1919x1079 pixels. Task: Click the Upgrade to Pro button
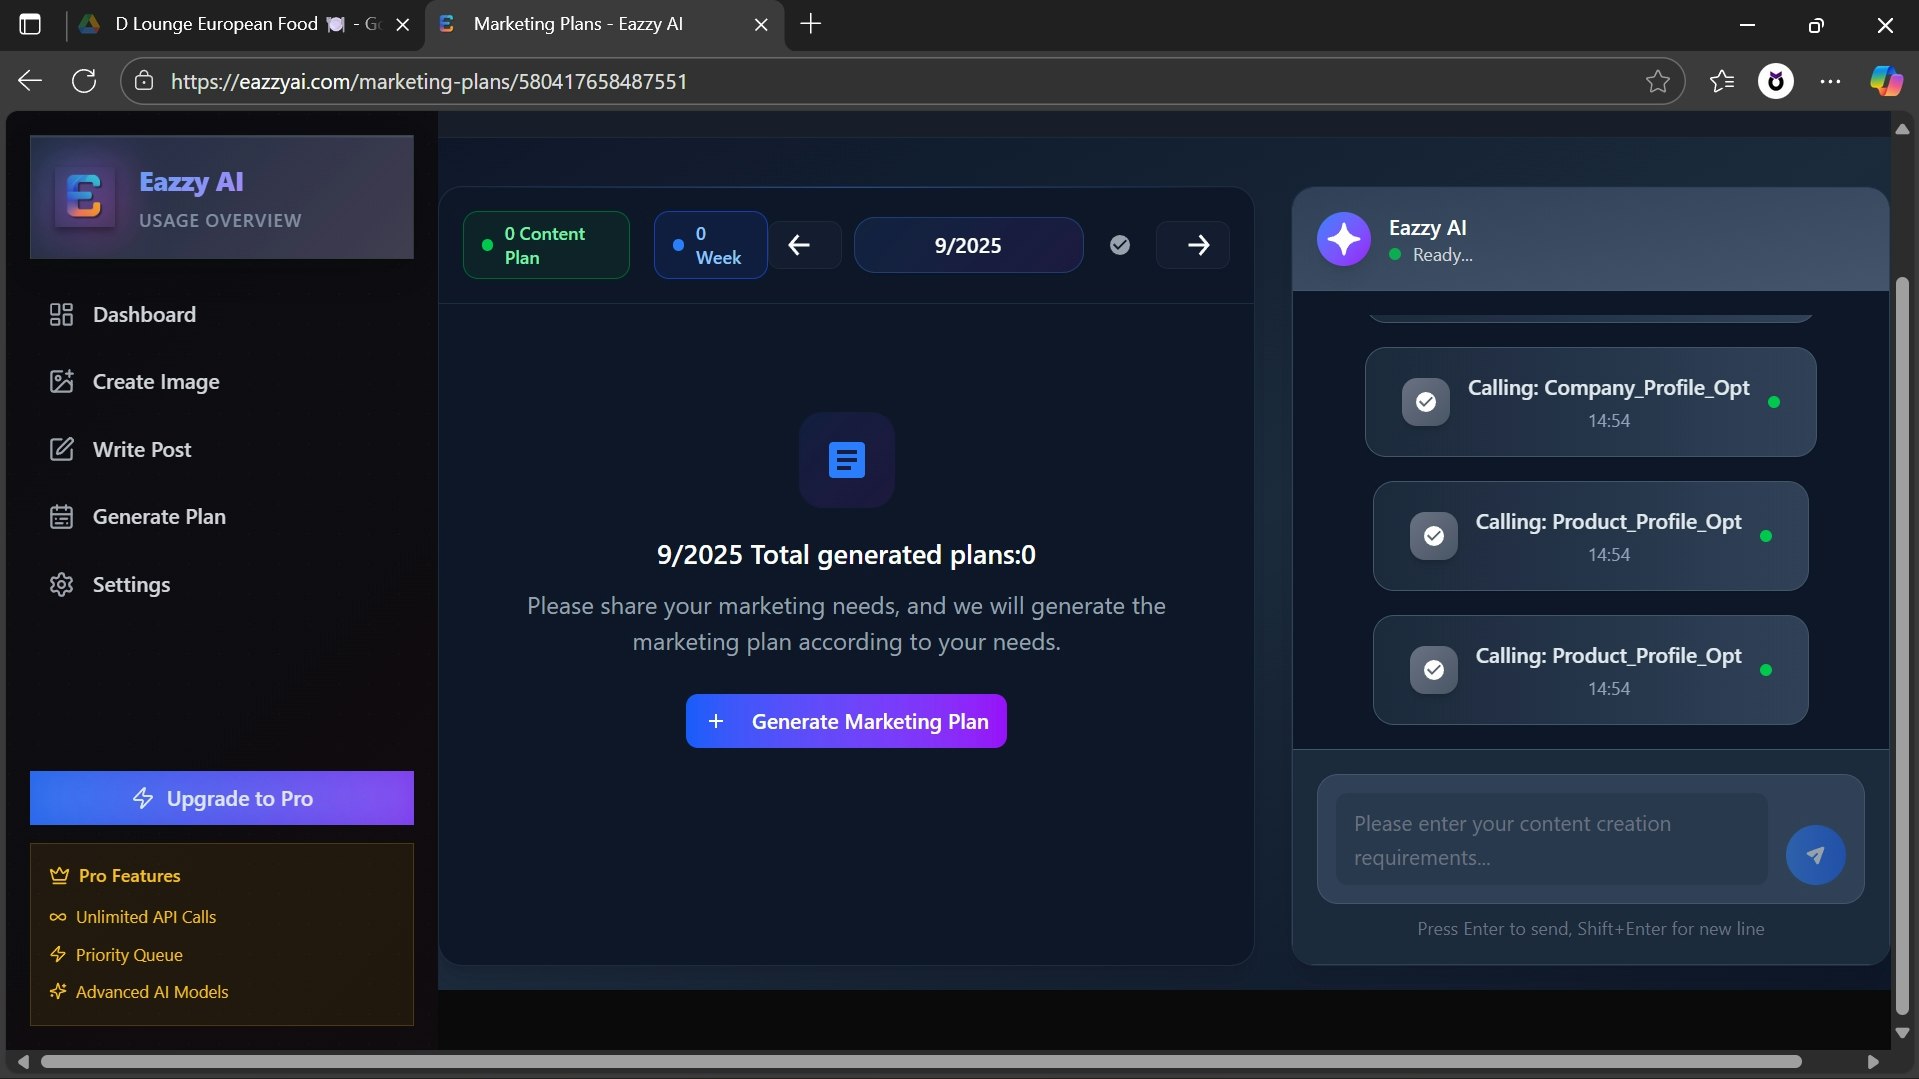[222, 798]
